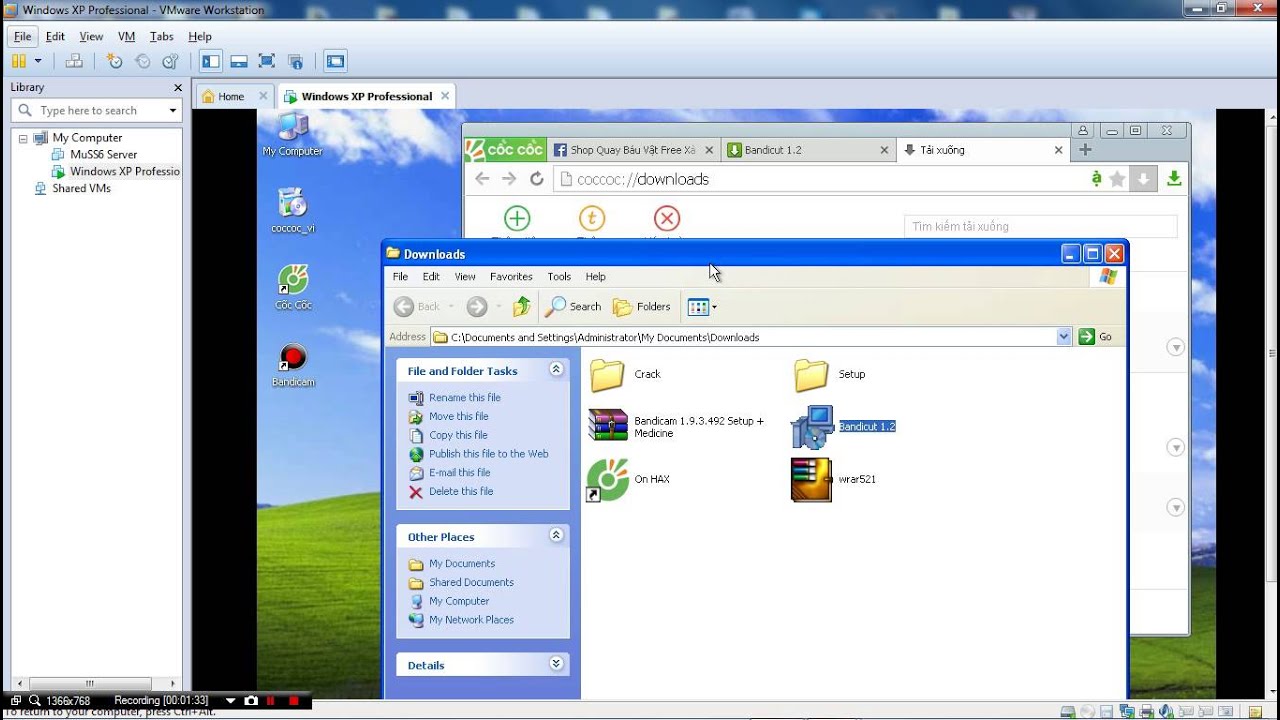Open the VM menu
Viewport: 1280px width, 720px height.
(x=126, y=36)
